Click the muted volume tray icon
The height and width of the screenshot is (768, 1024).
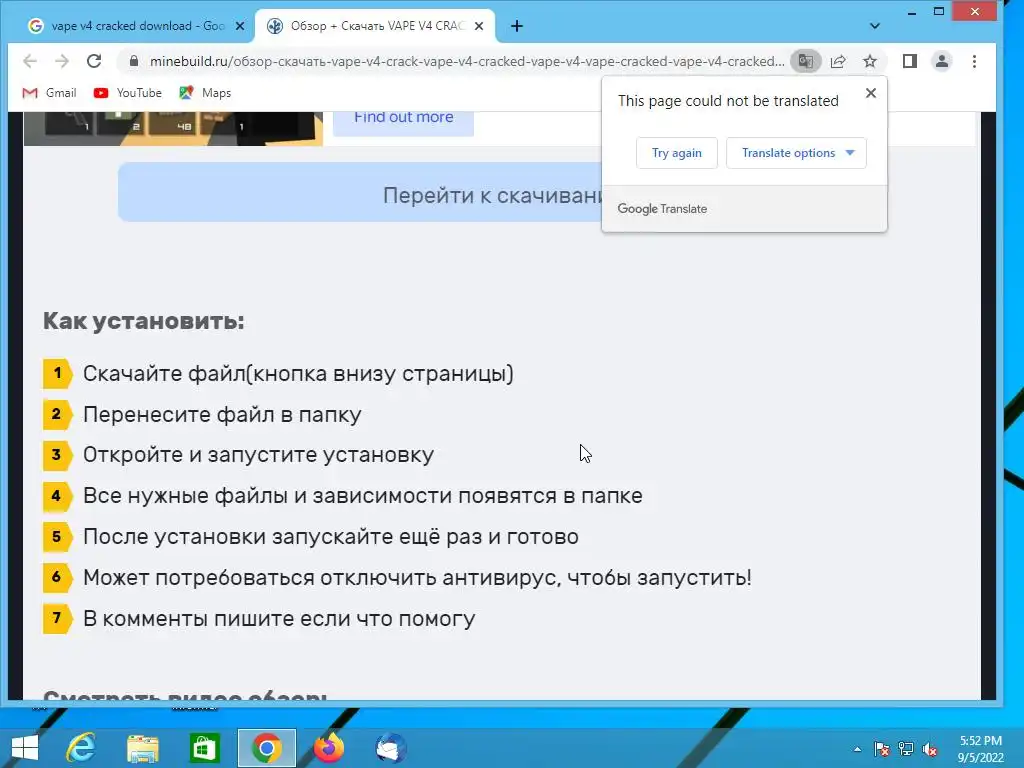point(930,749)
